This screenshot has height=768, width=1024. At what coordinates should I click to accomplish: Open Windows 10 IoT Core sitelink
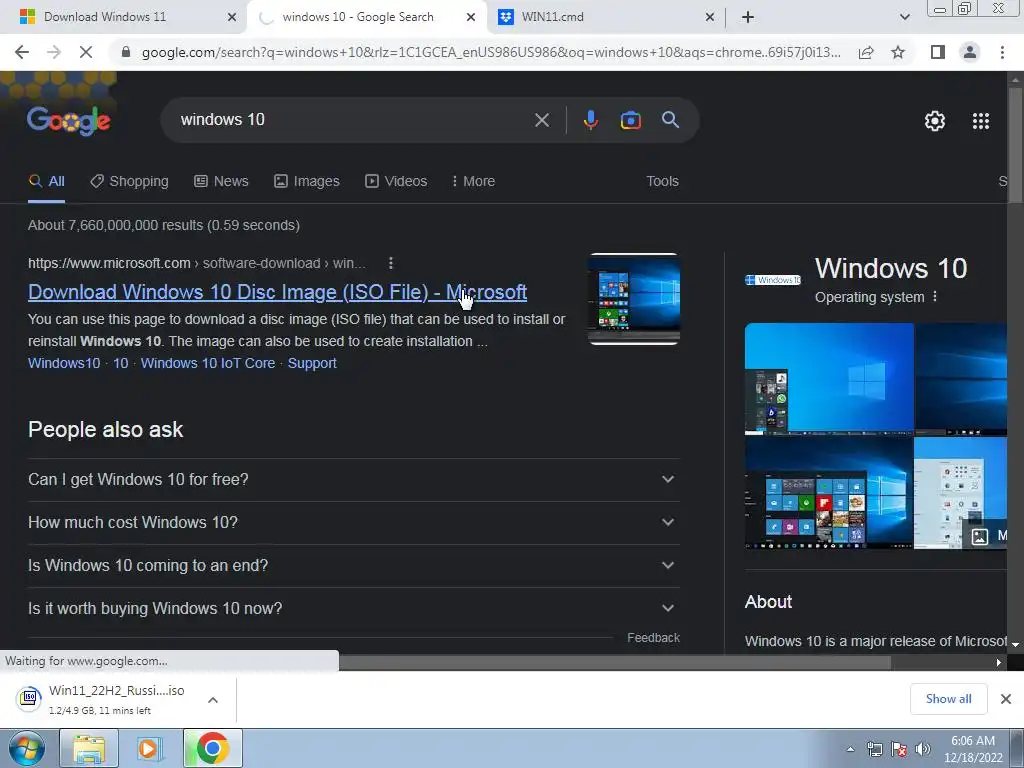coord(208,363)
